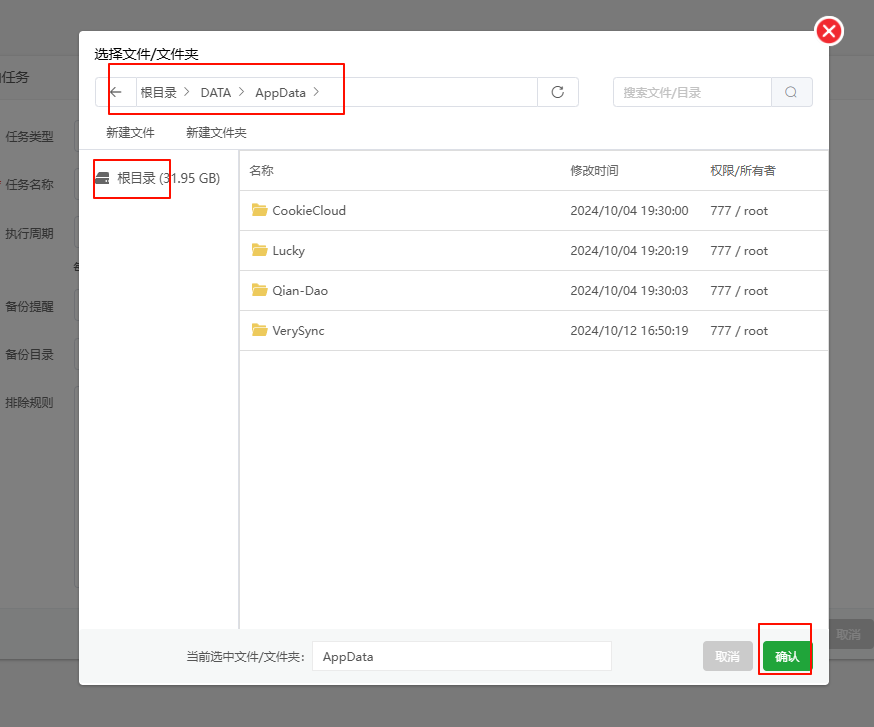The width and height of the screenshot is (874, 727).
Task: Focus the 搜索文件/目录 search field
Action: pos(692,92)
